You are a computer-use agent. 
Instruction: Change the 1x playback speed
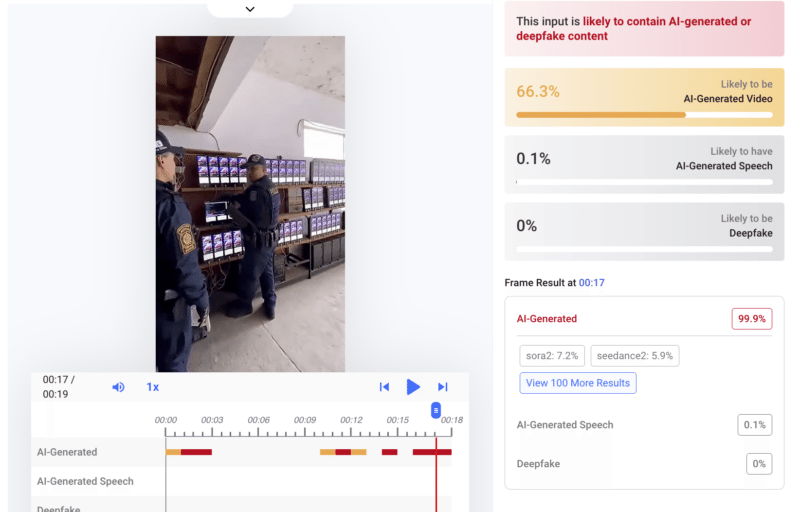pyautogui.click(x=153, y=387)
